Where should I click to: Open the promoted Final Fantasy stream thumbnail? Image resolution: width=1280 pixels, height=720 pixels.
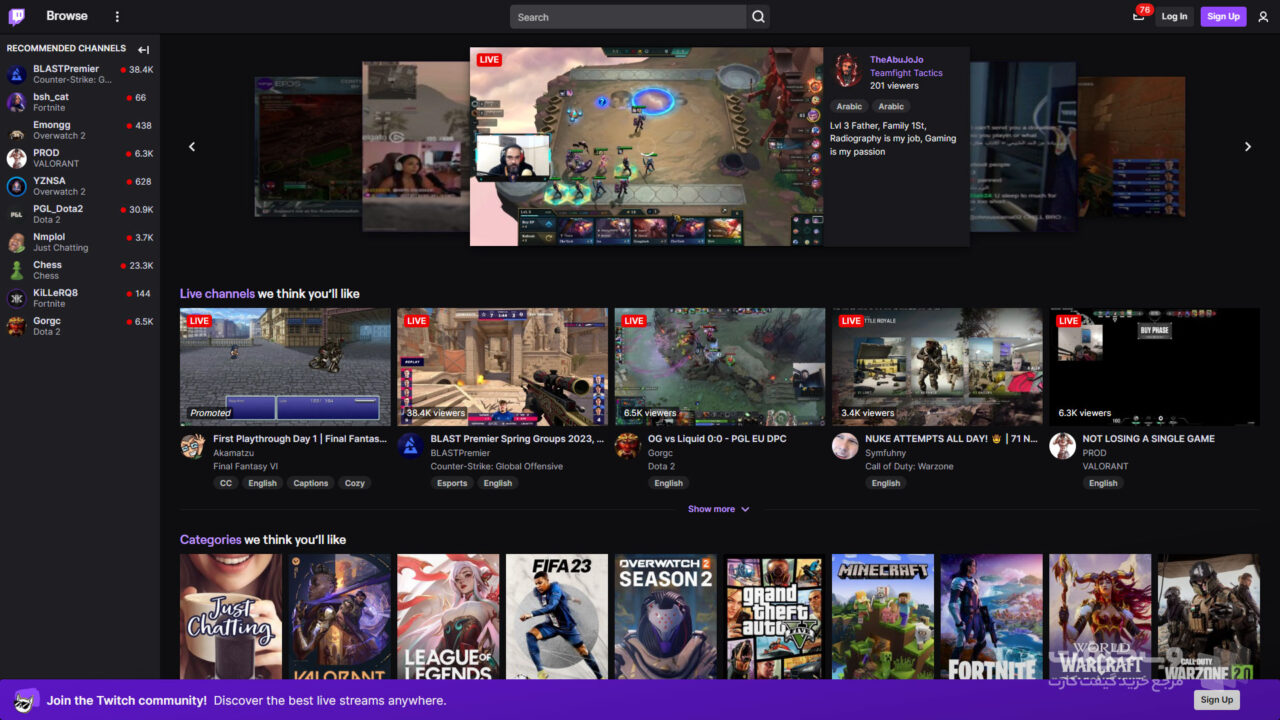pos(285,367)
